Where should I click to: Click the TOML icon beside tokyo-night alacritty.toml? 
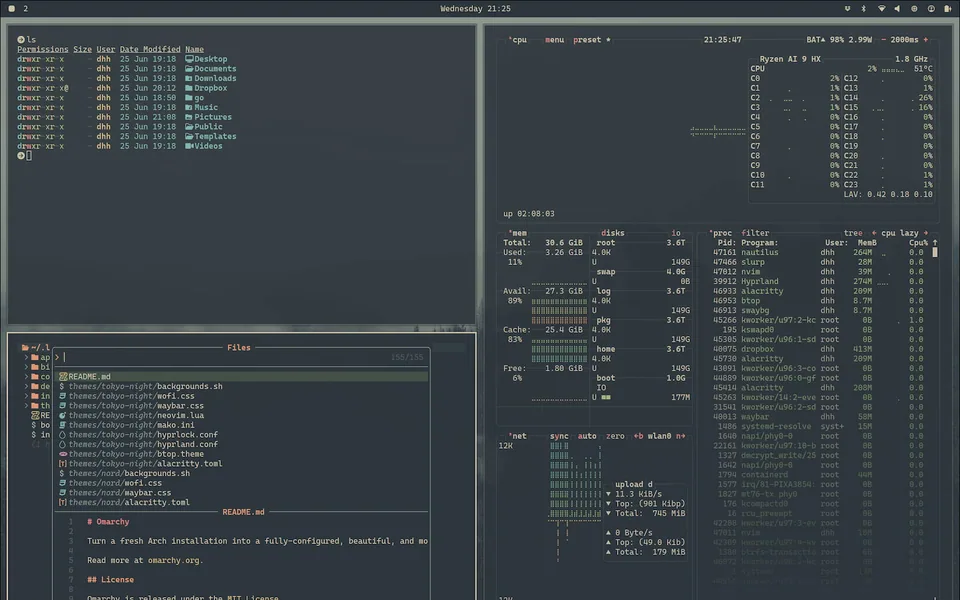pos(62,463)
